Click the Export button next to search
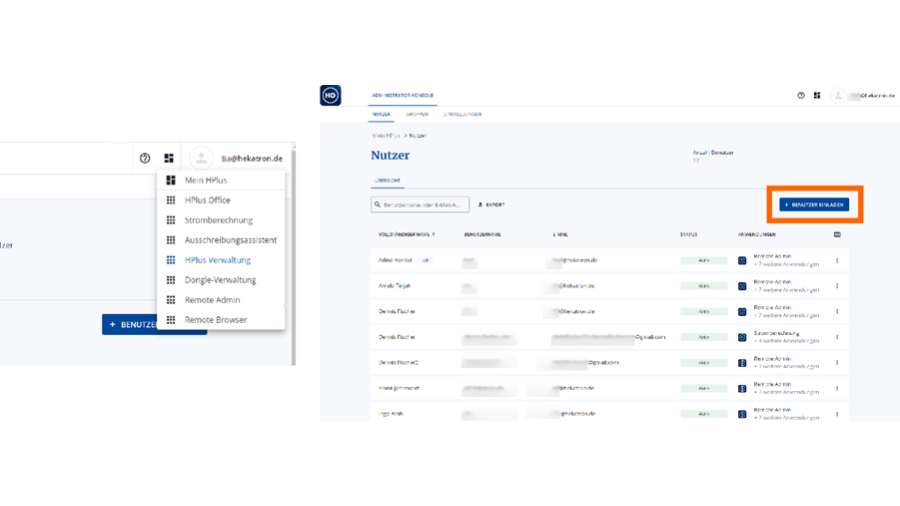 tap(491, 205)
